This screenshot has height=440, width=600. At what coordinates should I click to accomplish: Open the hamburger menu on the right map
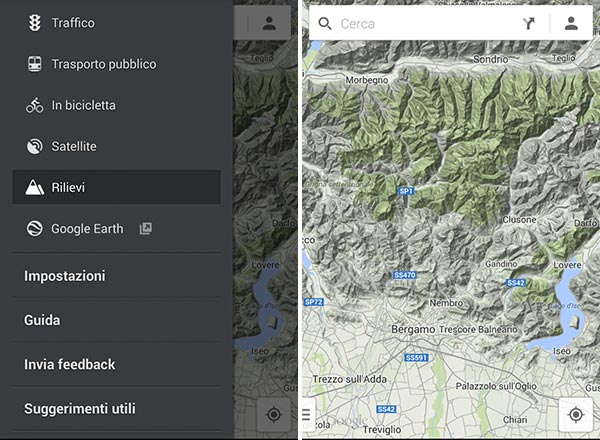(x=306, y=414)
